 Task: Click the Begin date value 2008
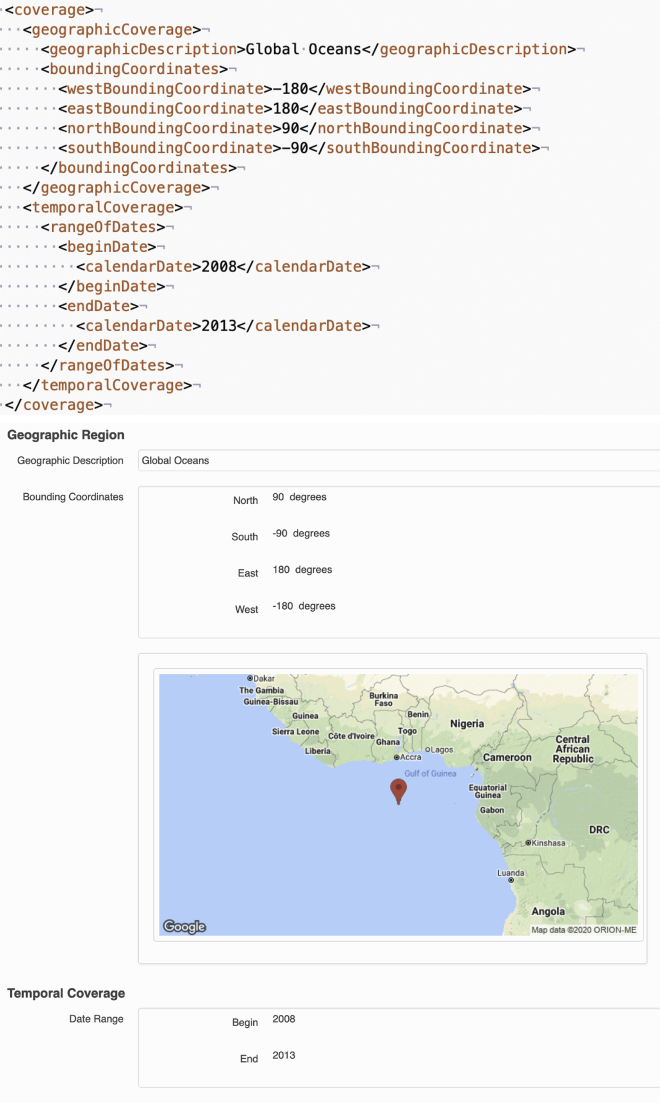coord(284,1020)
